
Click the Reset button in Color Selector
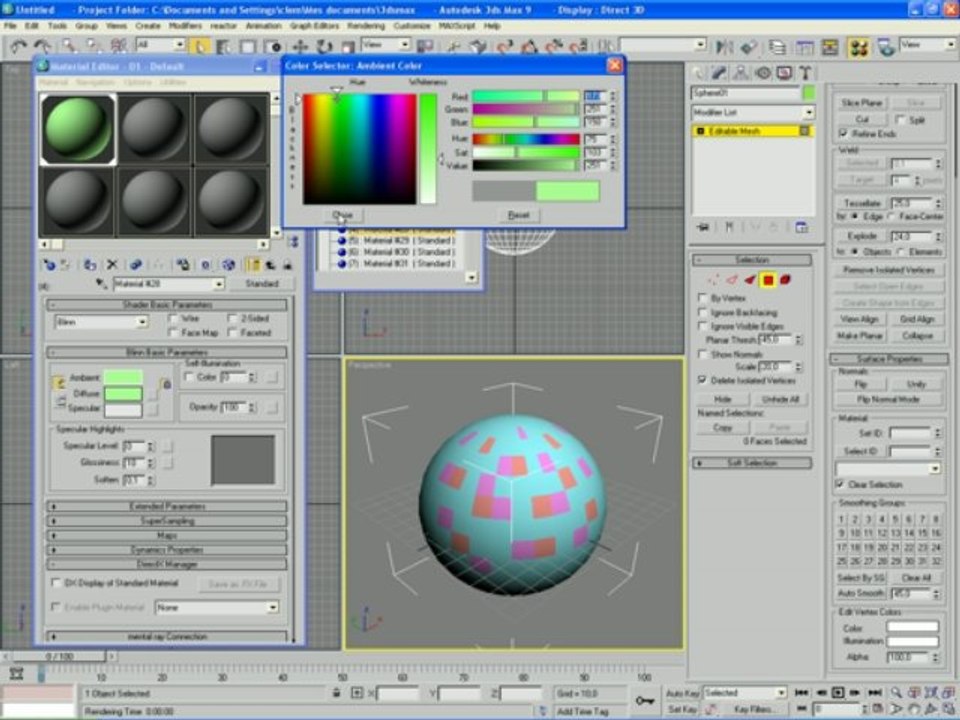pyautogui.click(x=518, y=215)
